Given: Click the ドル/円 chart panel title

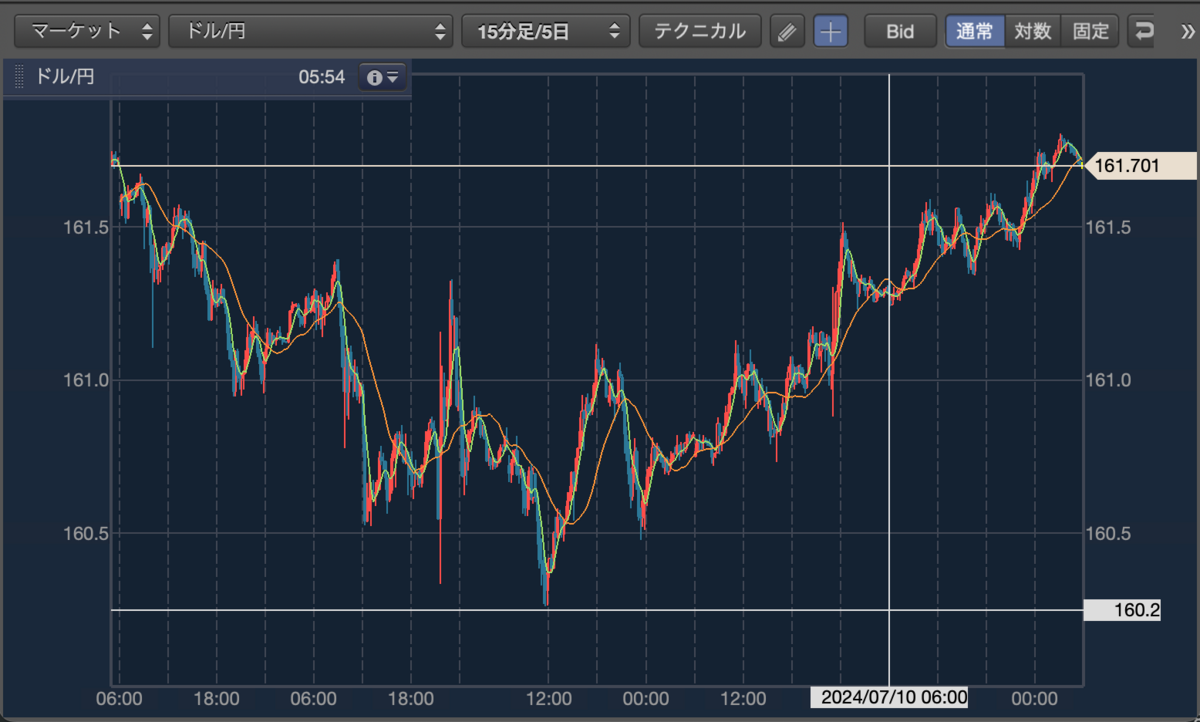Looking at the screenshot, I should (x=65, y=77).
